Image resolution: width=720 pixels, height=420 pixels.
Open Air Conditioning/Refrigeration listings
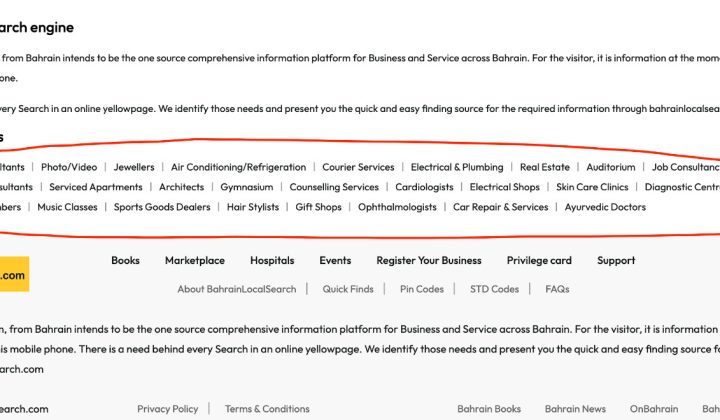[237, 167]
